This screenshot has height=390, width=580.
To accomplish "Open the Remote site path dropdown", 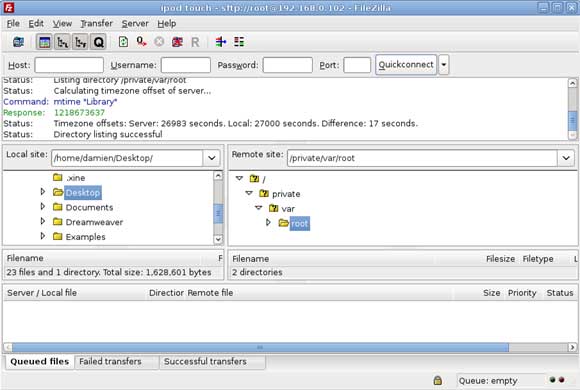I will coord(566,158).
